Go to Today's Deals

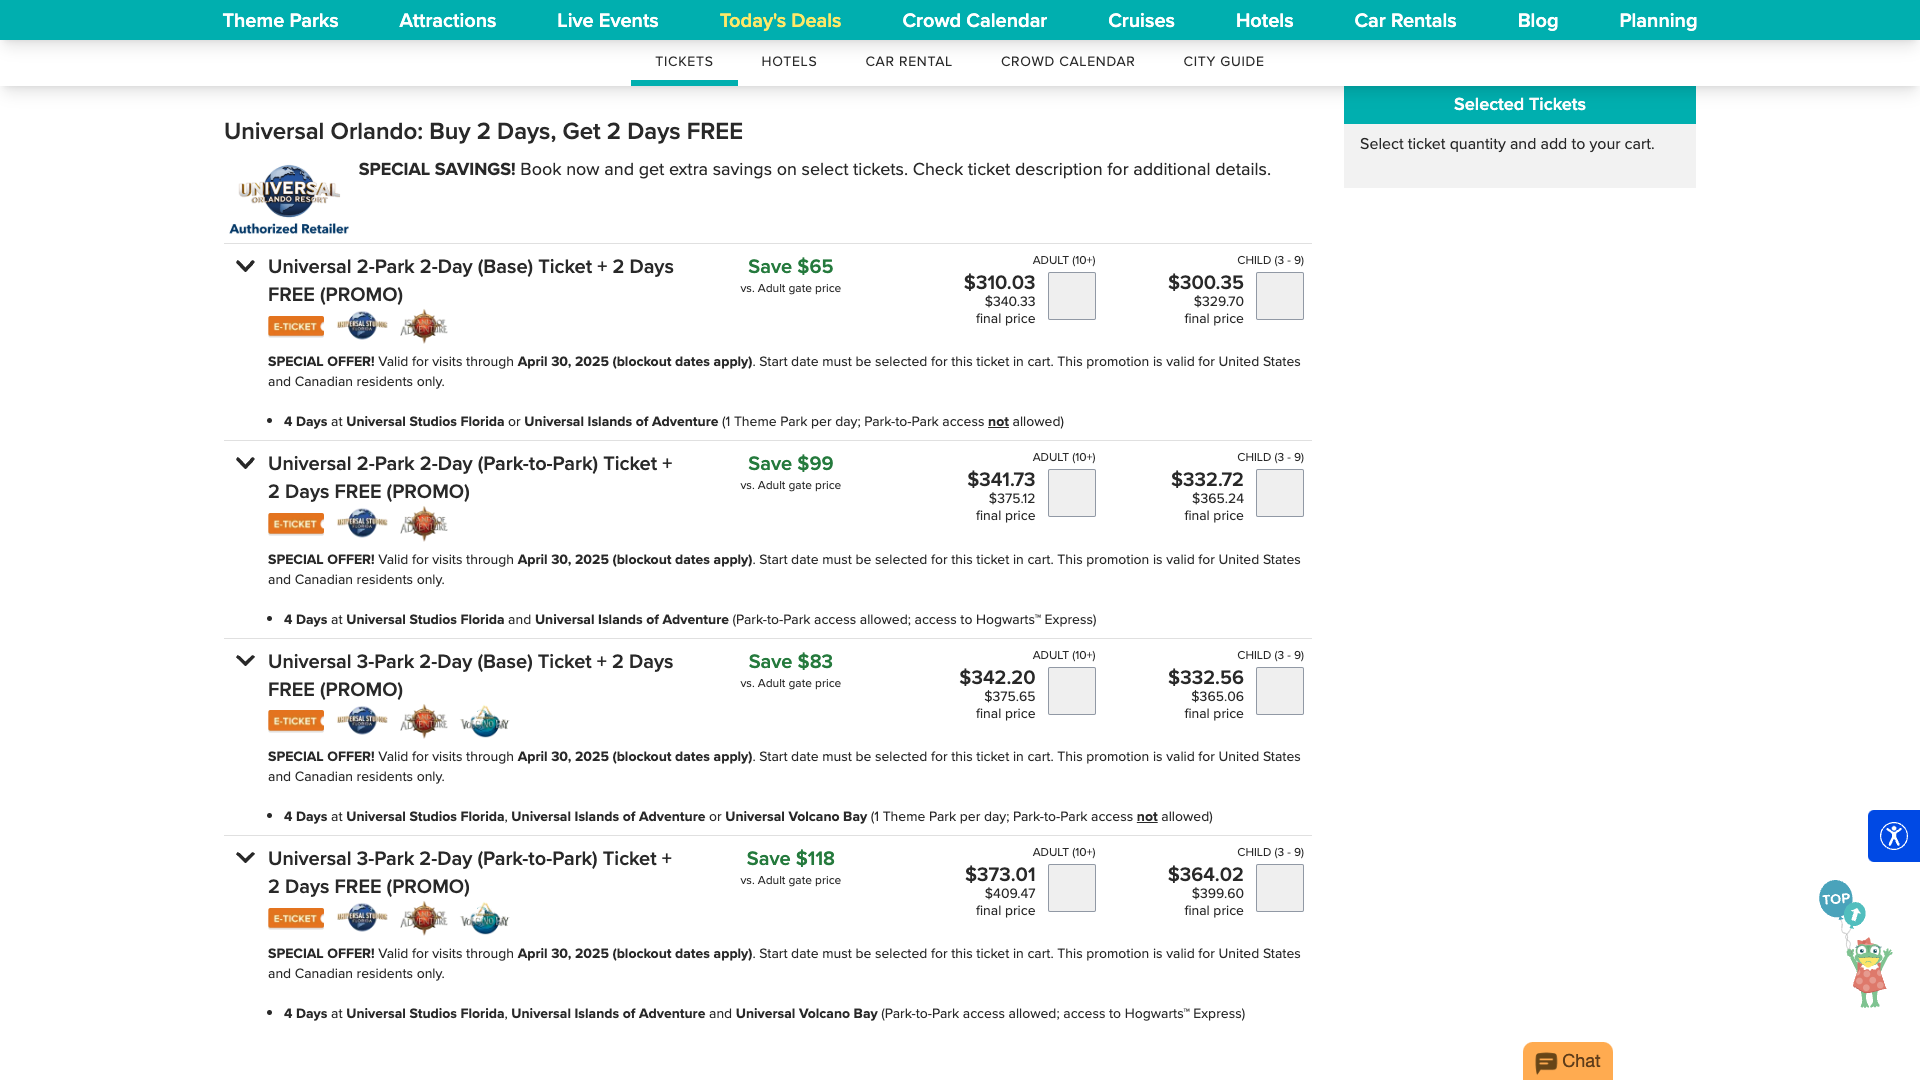780,20
